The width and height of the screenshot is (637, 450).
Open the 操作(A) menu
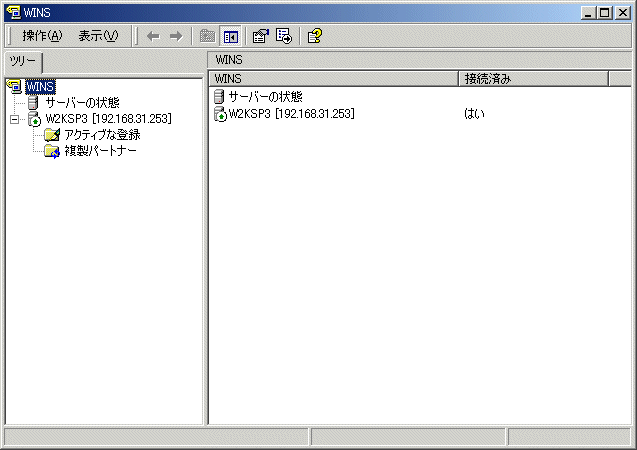coord(42,36)
